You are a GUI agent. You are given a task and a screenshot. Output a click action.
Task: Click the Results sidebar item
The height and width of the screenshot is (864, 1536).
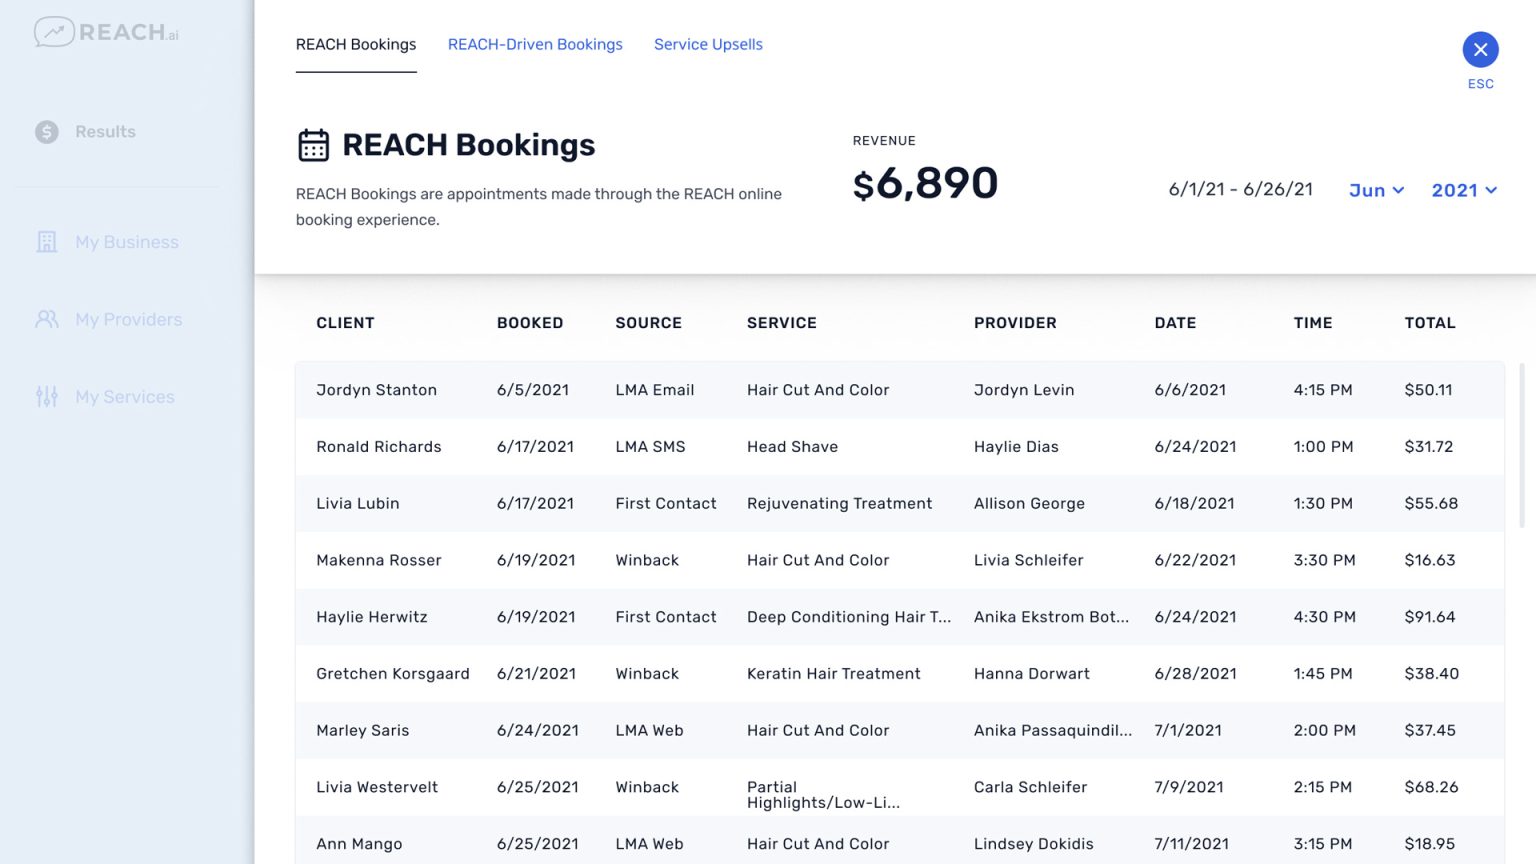click(x=105, y=131)
